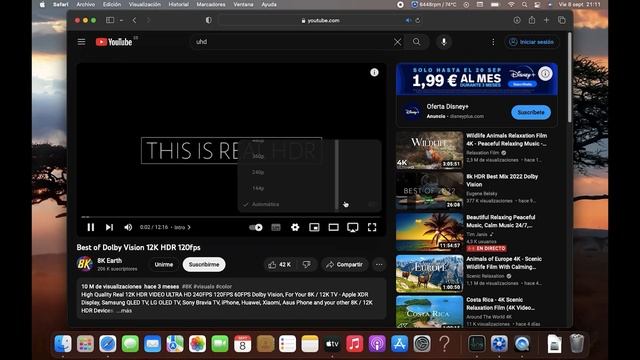Like the video (42 K)
Screen dimensions: 640x360
click(279, 264)
